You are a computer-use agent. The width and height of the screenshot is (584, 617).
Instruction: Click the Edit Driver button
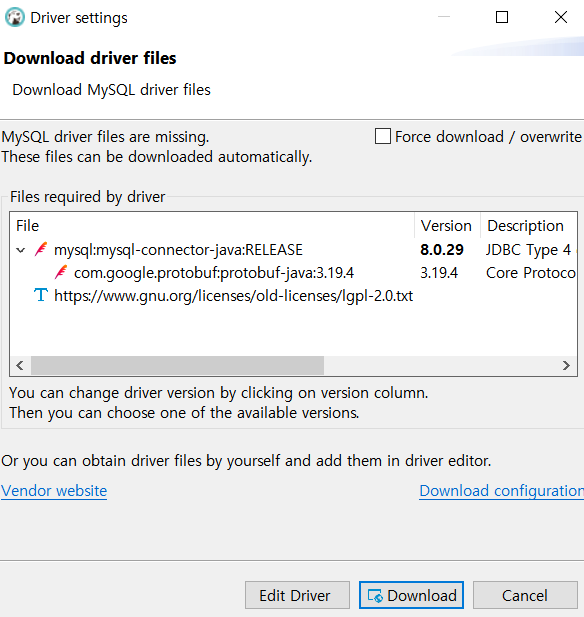[297, 595]
